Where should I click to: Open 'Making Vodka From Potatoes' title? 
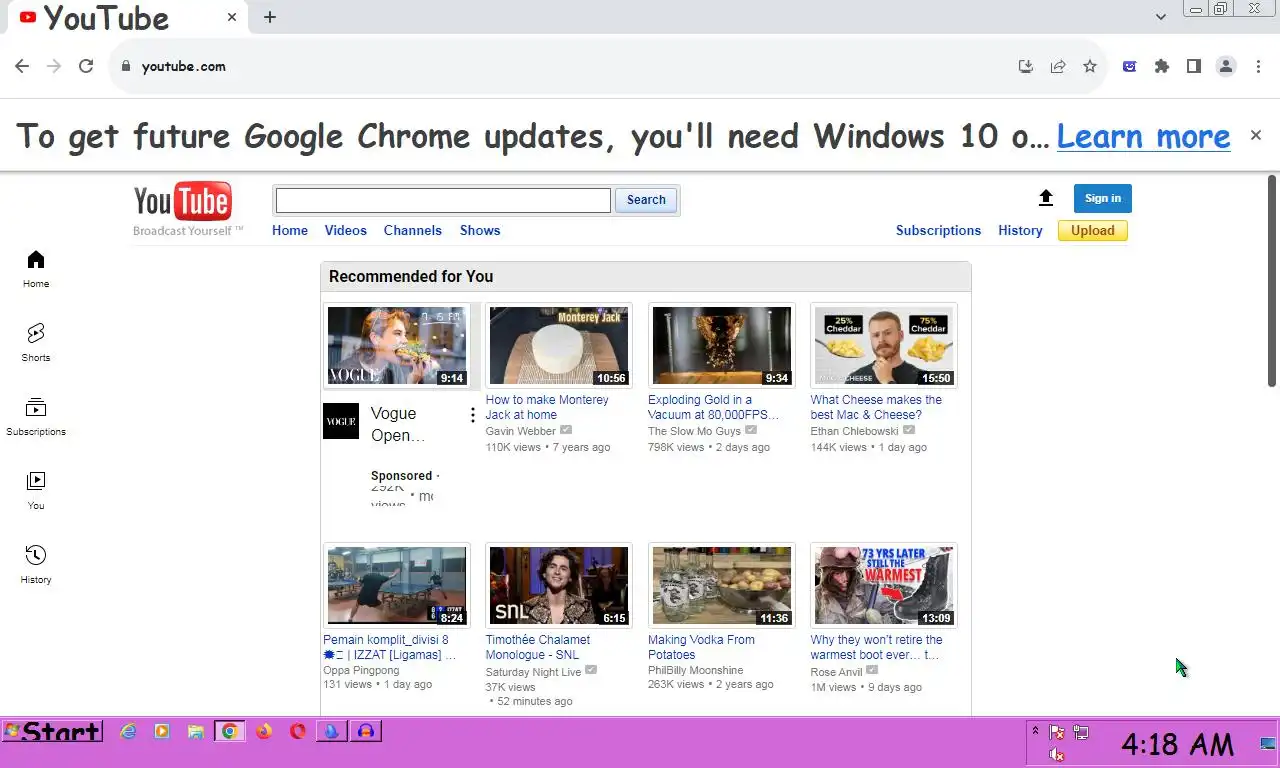pyautogui.click(x=701, y=647)
